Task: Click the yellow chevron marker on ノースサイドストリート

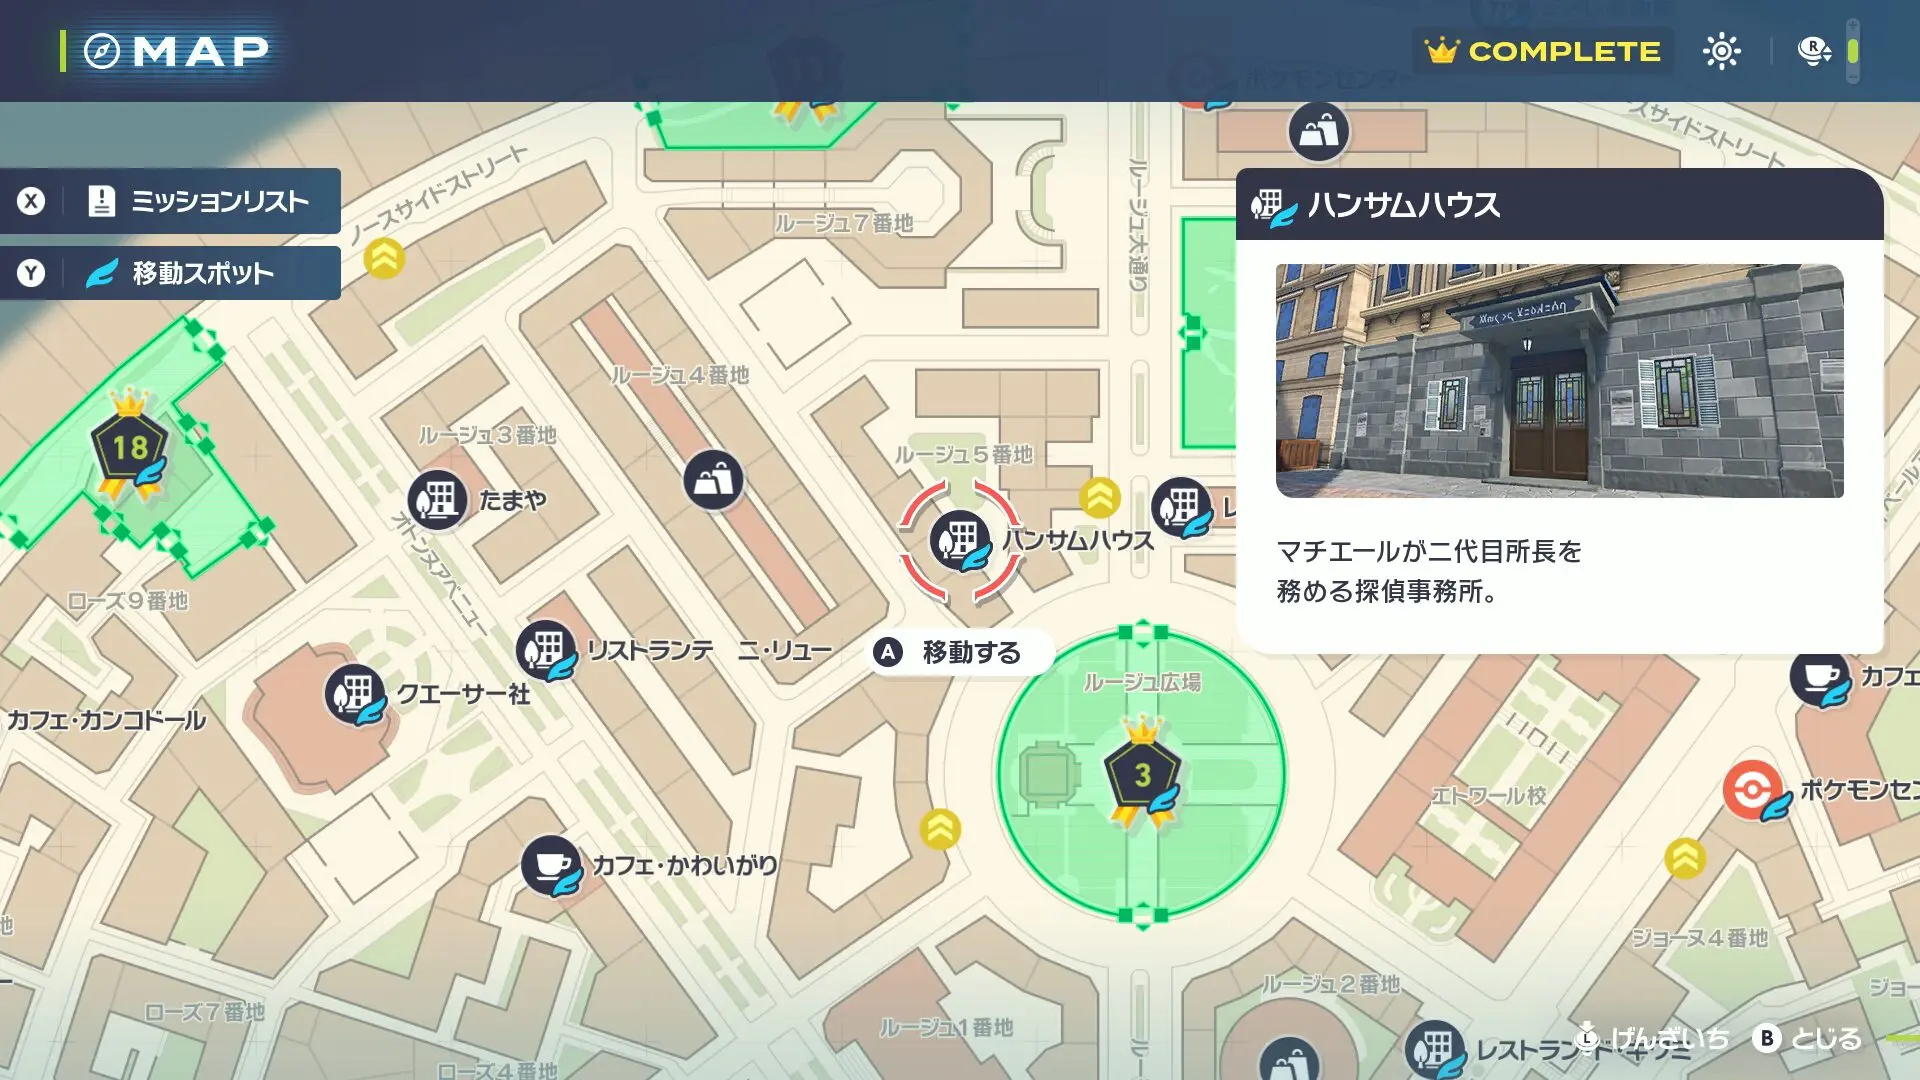Action: 384,259
